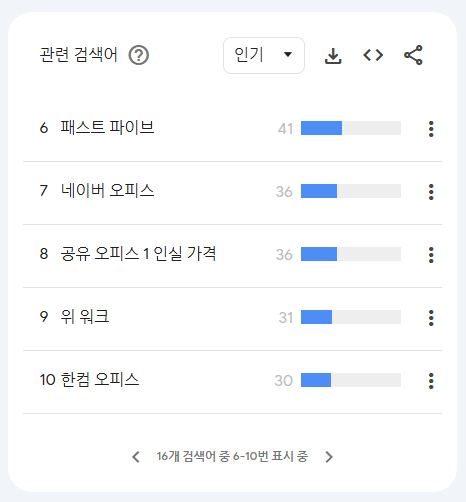Click the blue bar for 패스트 파이브
Viewport: 466px width, 502px height.
[x=321, y=128]
